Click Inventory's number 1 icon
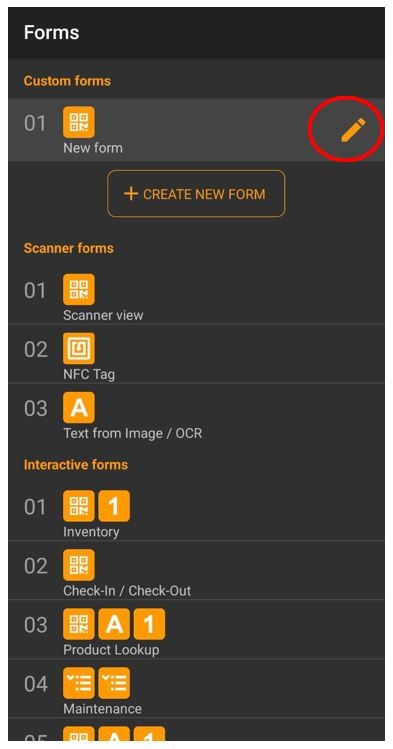This screenshot has width=393, height=749. click(x=114, y=506)
